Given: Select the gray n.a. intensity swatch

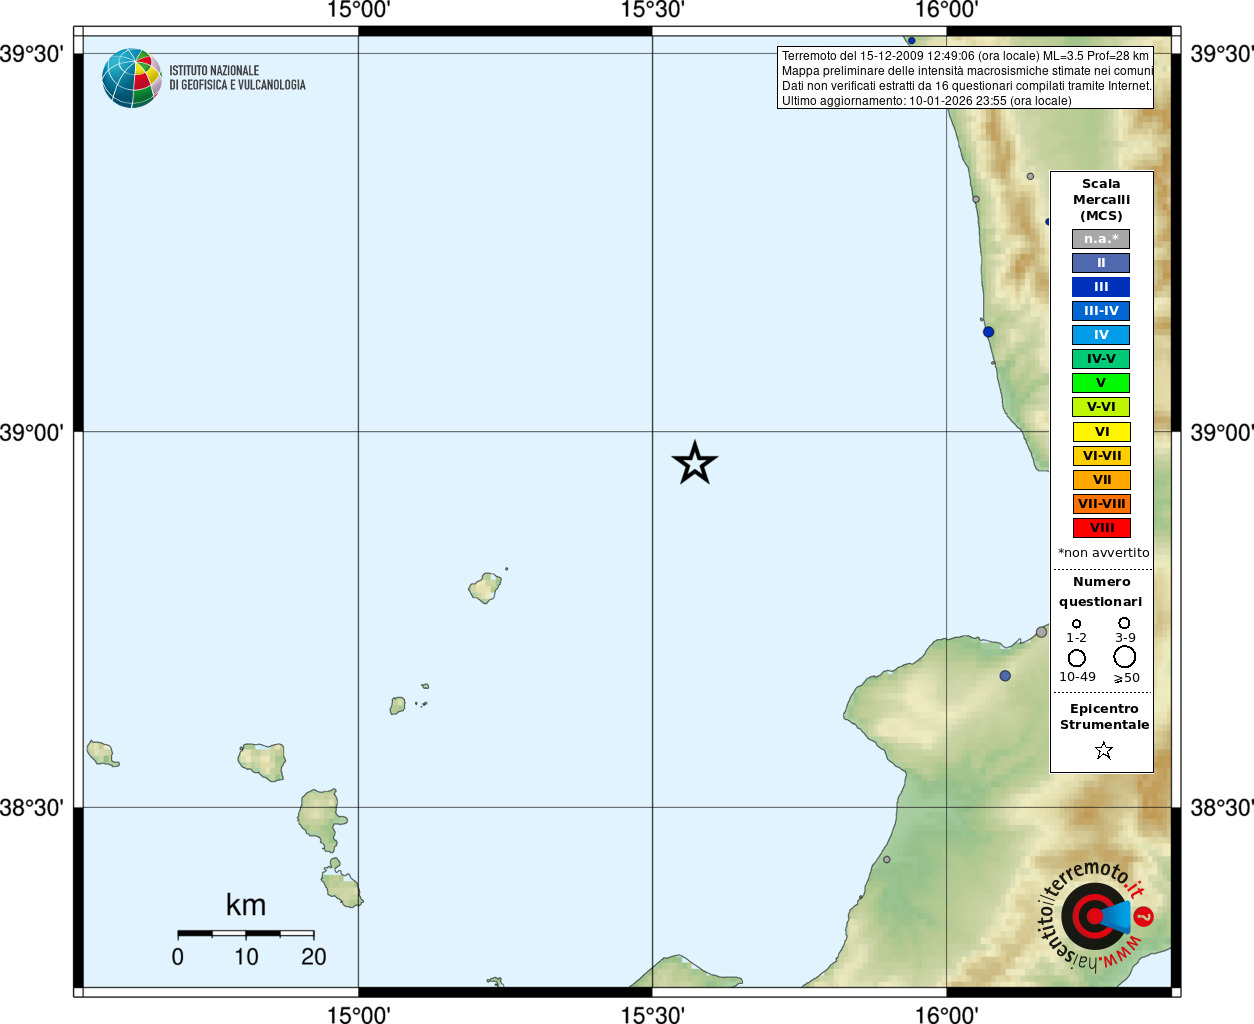Looking at the screenshot, I should [1101, 239].
